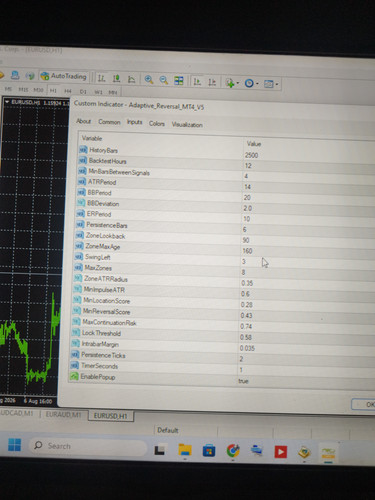The height and width of the screenshot is (500, 375).
Task: Open File Explorer from taskbar
Action: [x=185, y=450]
